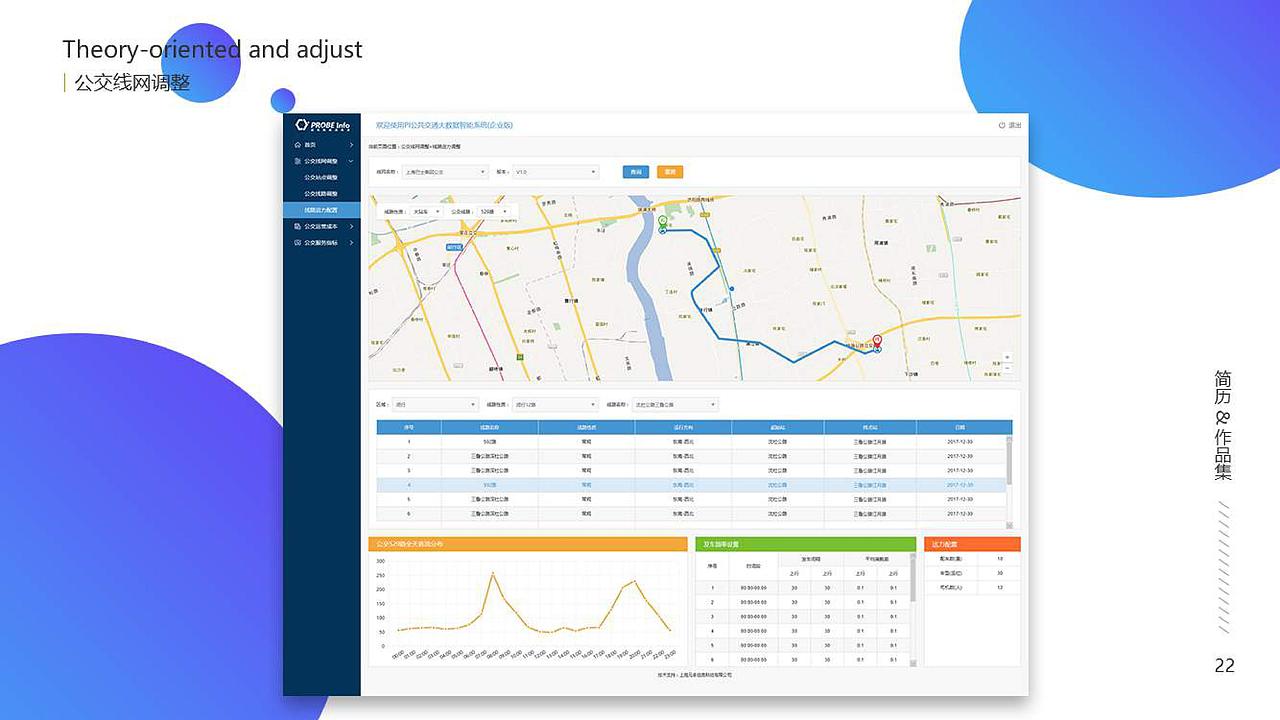Select row 5 in the 发车频率设置 table

click(802, 646)
